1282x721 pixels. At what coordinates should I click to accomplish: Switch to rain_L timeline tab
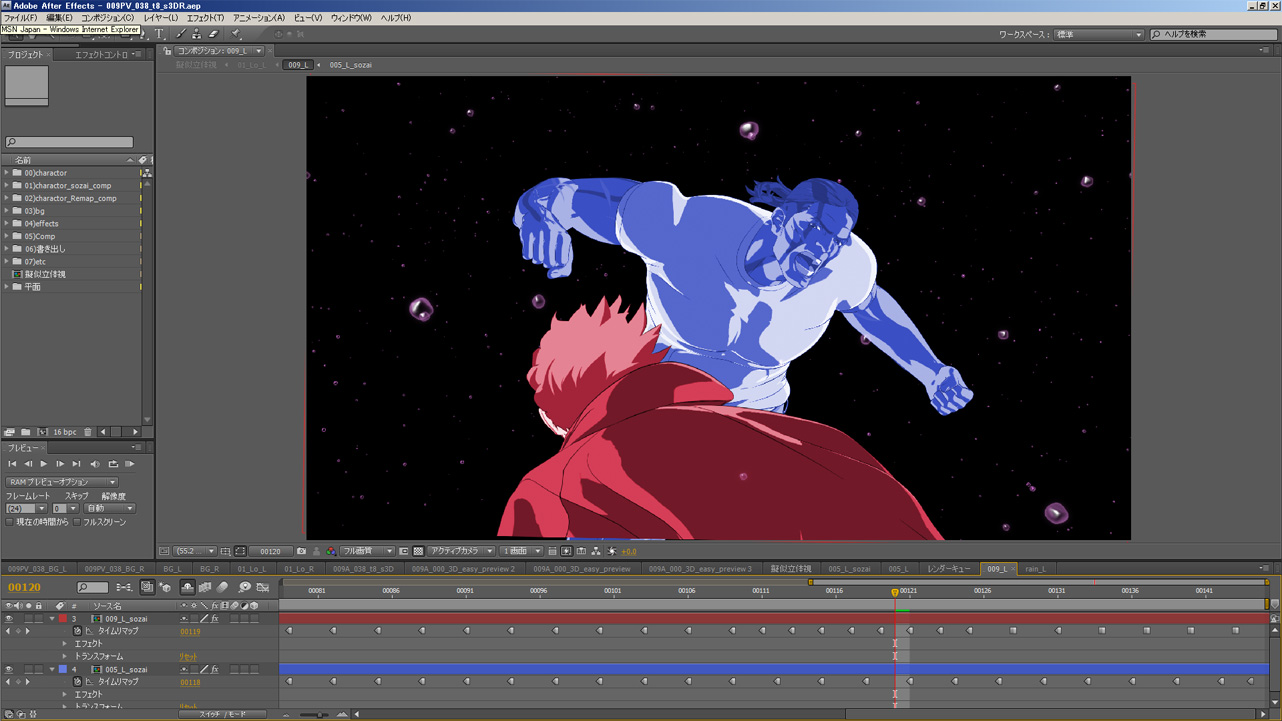(x=1035, y=569)
